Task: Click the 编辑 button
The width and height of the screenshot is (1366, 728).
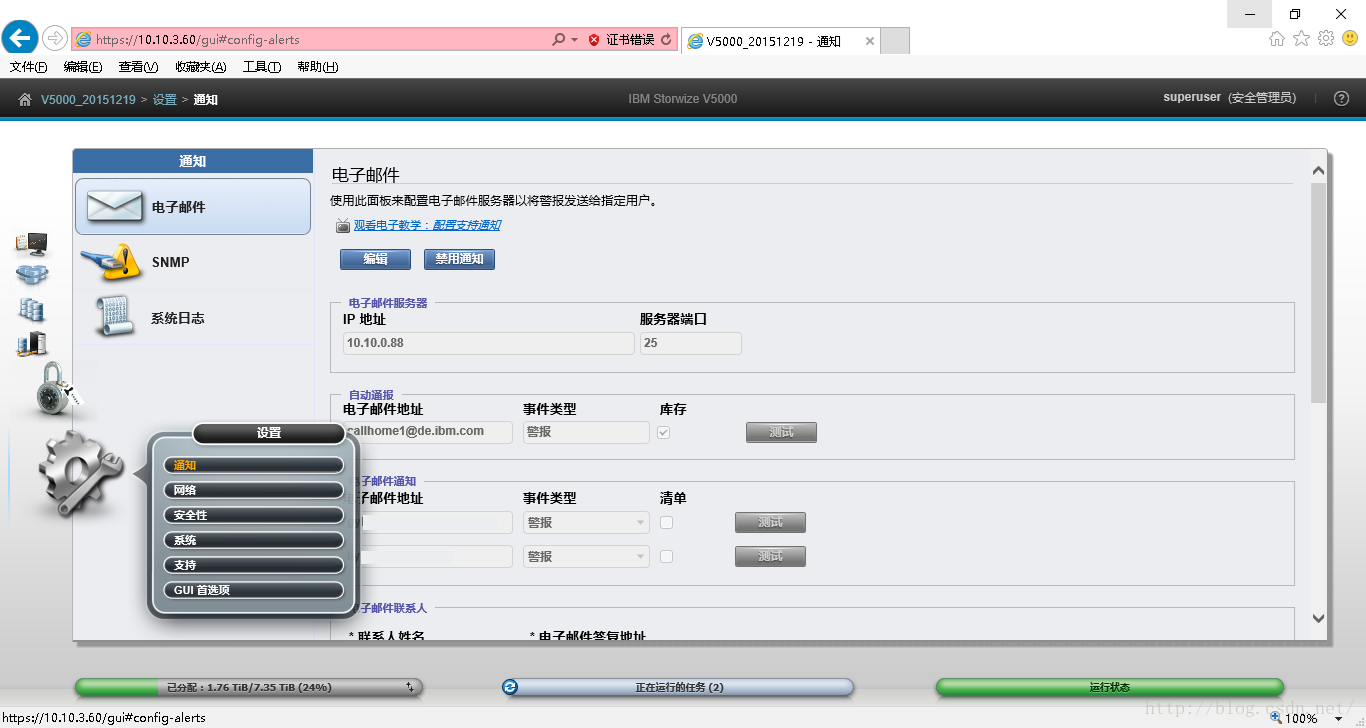Action: pos(375,259)
